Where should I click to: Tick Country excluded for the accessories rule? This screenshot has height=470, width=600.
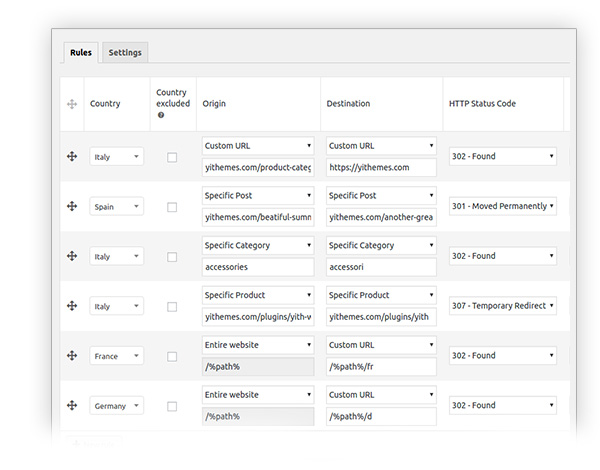[172, 257]
